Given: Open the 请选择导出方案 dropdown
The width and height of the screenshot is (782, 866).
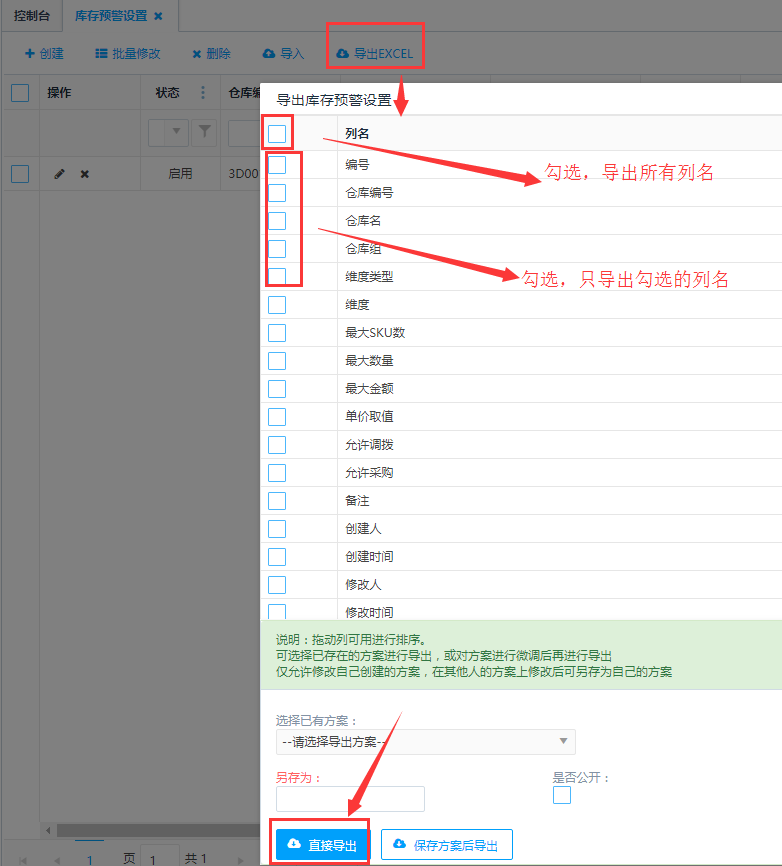Looking at the screenshot, I should [x=425, y=741].
